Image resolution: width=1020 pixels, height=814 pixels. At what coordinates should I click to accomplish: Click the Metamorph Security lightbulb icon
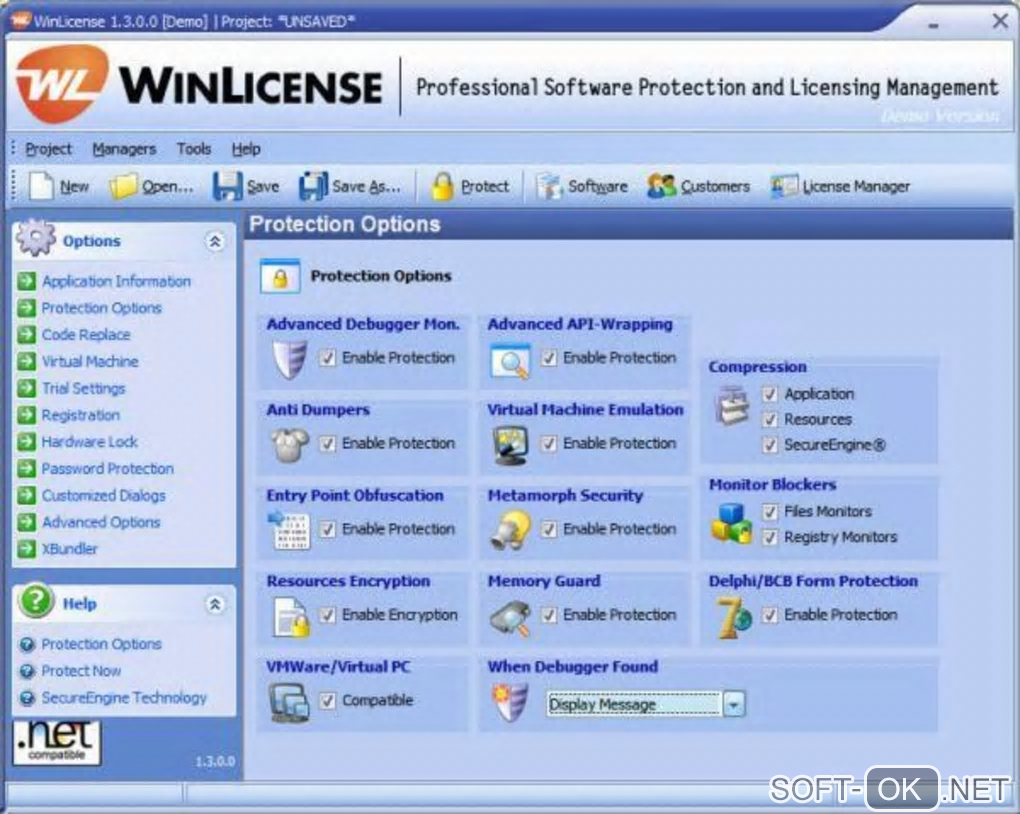[511, 530]
